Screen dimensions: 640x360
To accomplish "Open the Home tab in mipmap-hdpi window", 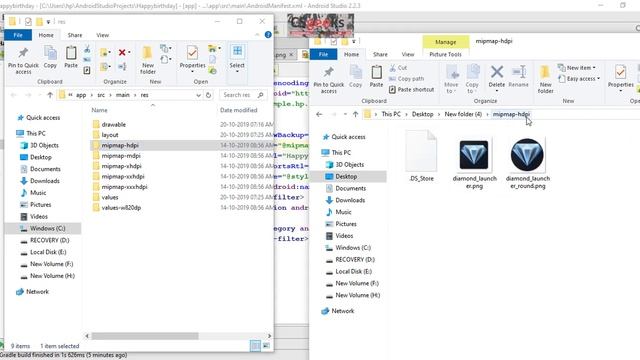I will pos(351,54).
